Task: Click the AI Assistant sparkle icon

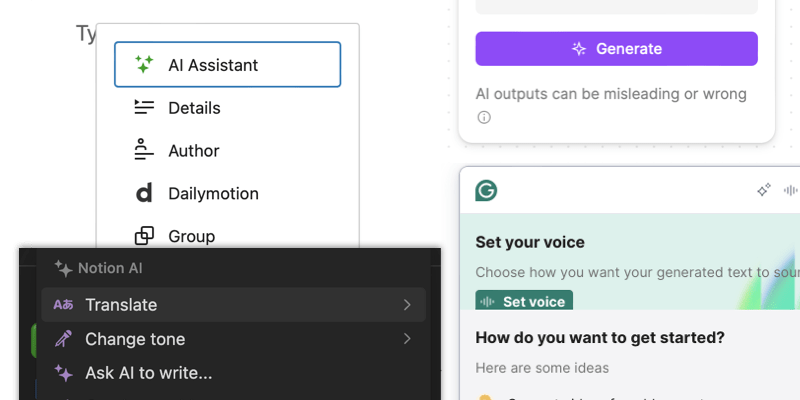Action: pos(144,65)
